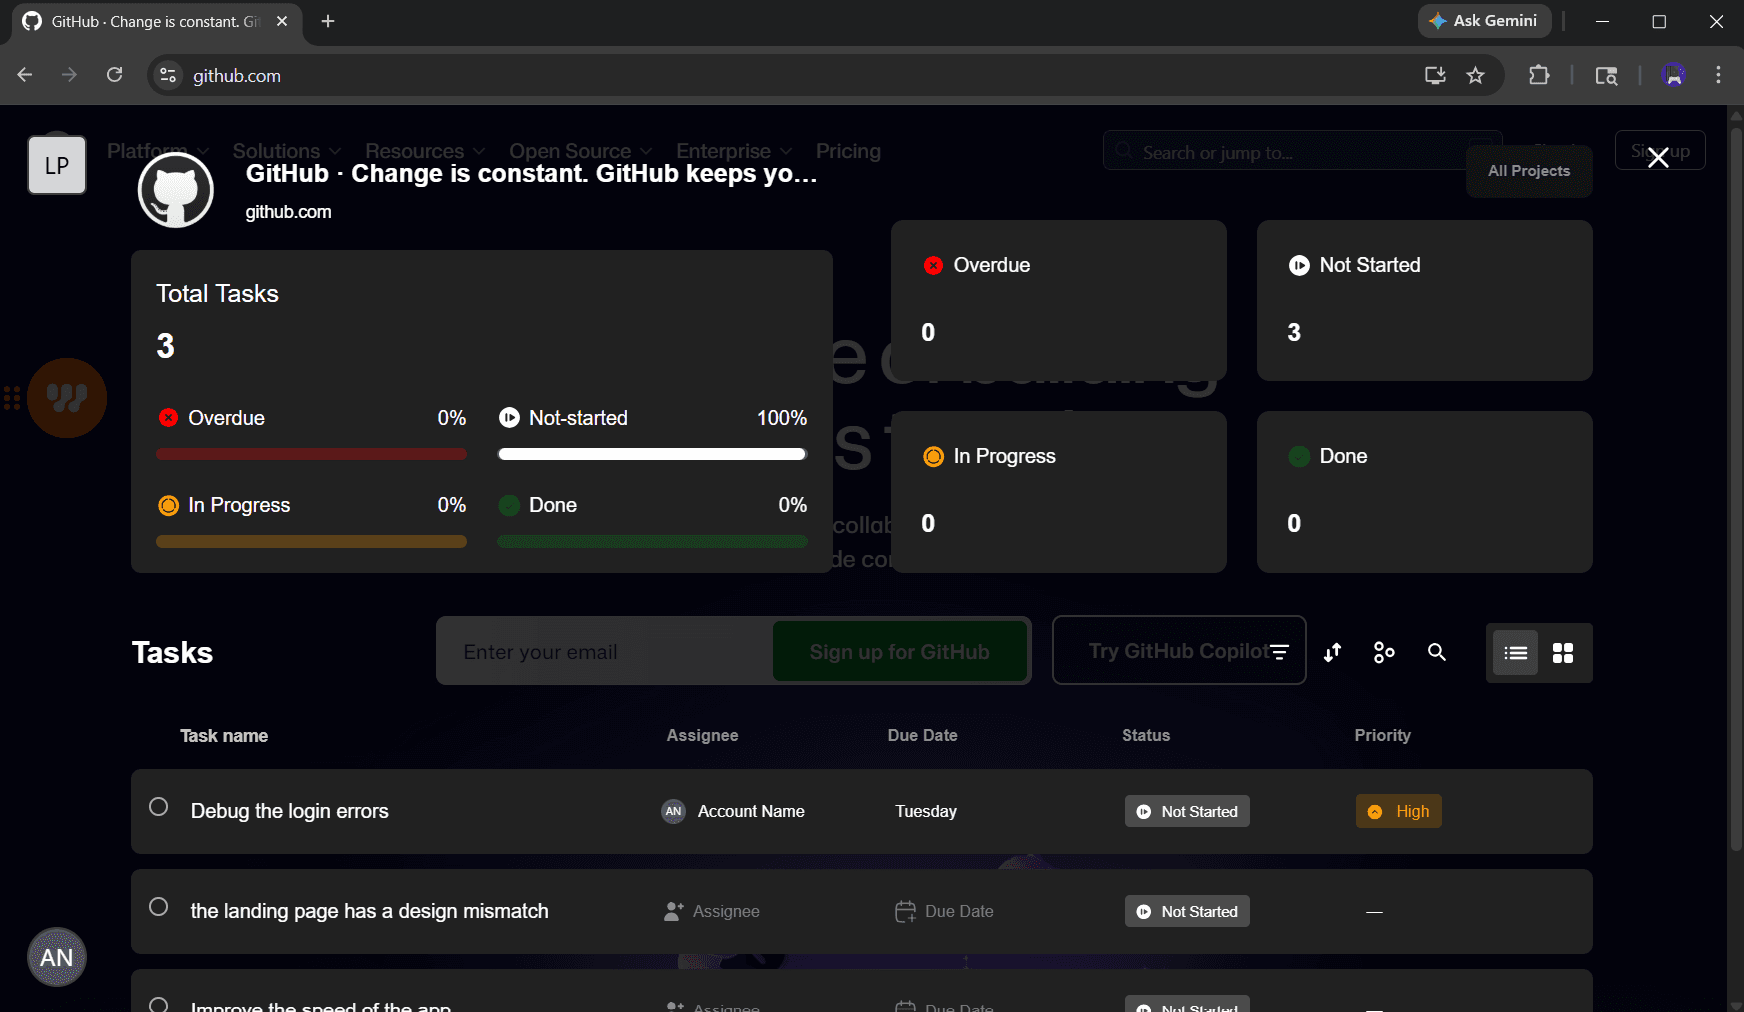Click the LP workspace avatar
1744x1012 pixels.
(x=57, y=165)
